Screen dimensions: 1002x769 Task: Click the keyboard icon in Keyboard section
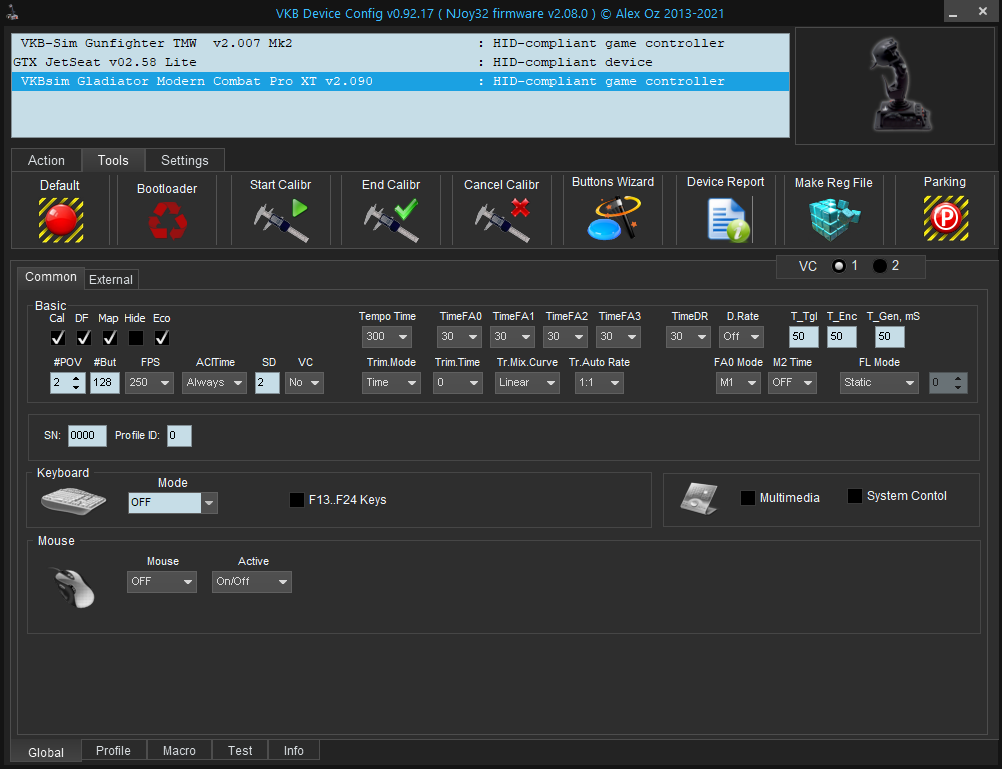click(x=73, y=501)
